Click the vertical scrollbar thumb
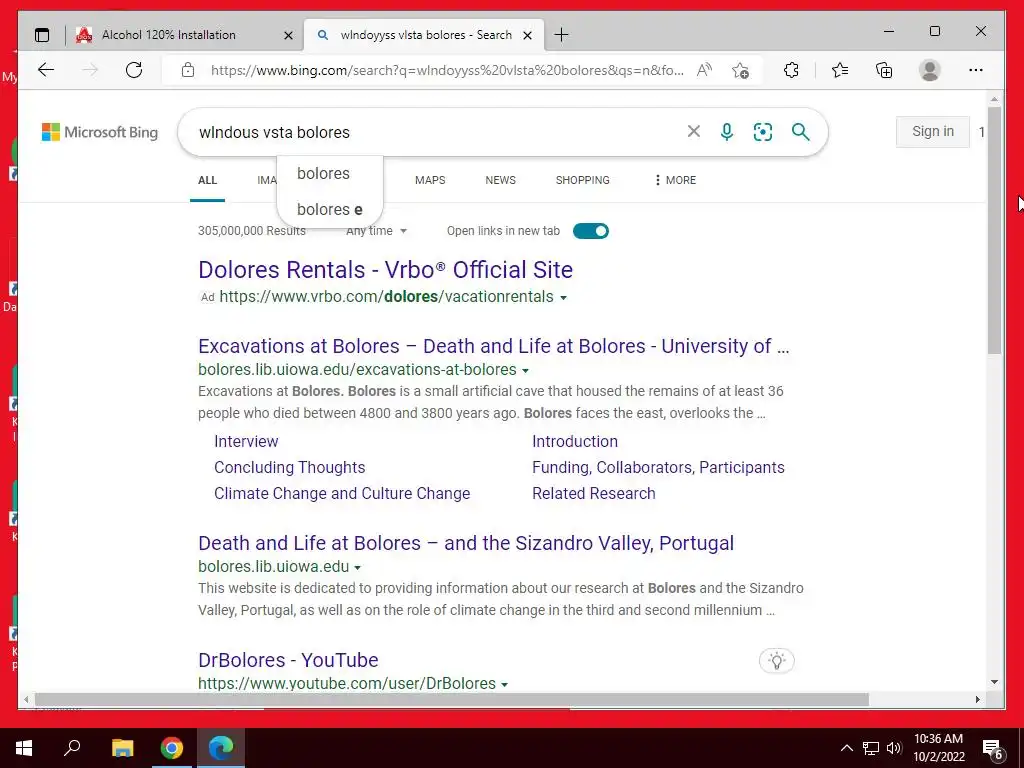 click(x=994, y=231)
